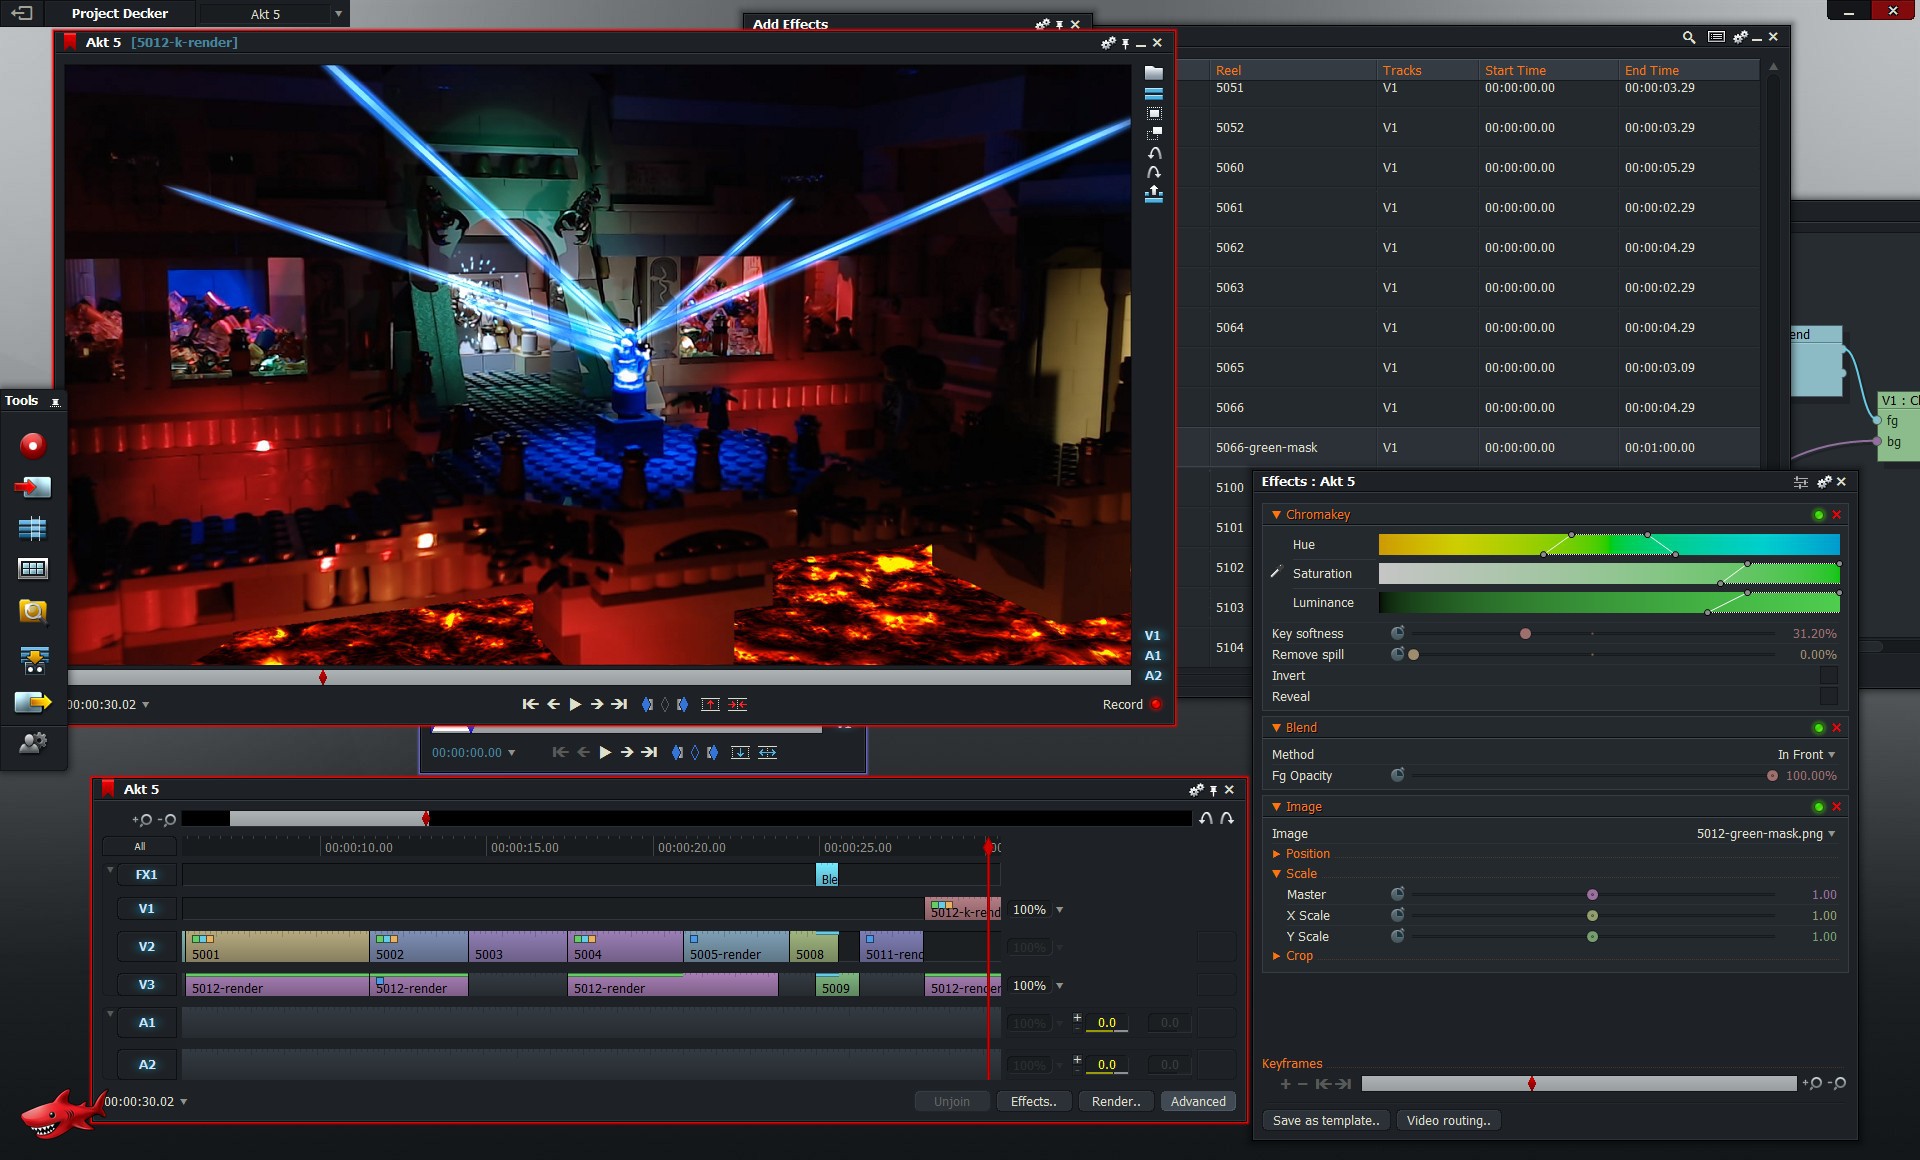The image size is (1920, 1160).
Task: Toggle the Image effect green enable light
Action: click(x=1819, y=807)
